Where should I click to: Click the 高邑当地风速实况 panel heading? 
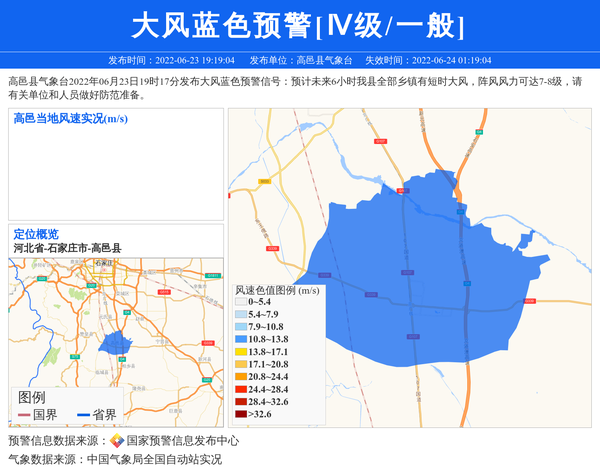click(70, 119)
